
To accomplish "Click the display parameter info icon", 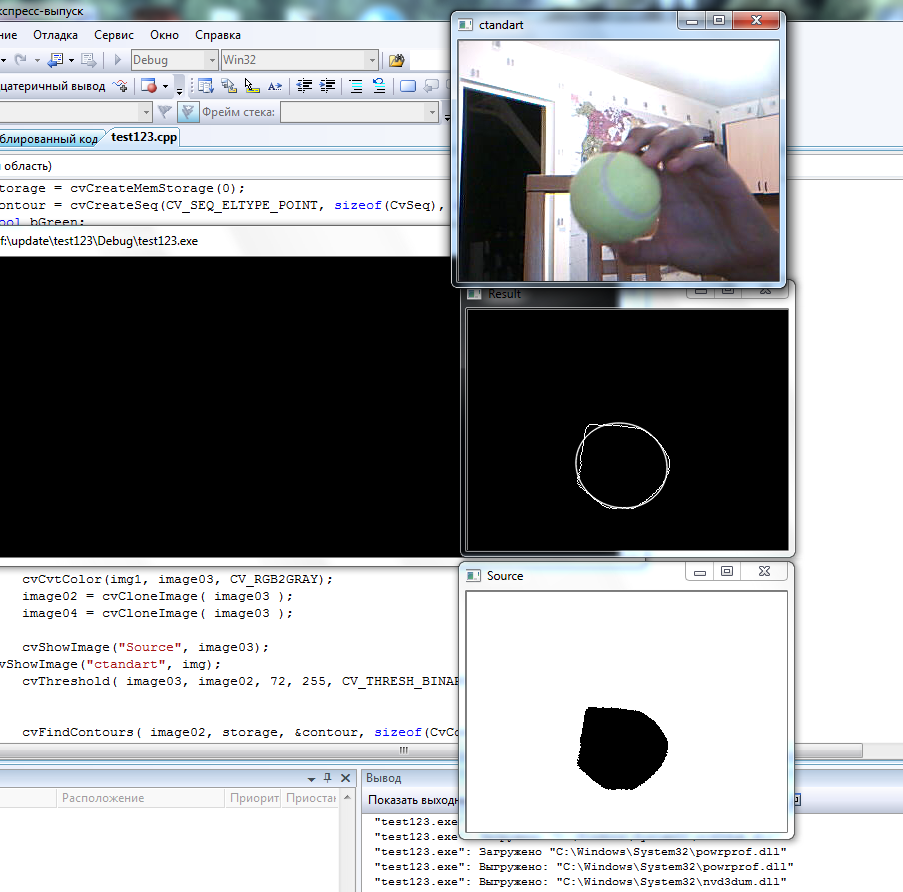I will pyautogui.click(x=229, y=86).
